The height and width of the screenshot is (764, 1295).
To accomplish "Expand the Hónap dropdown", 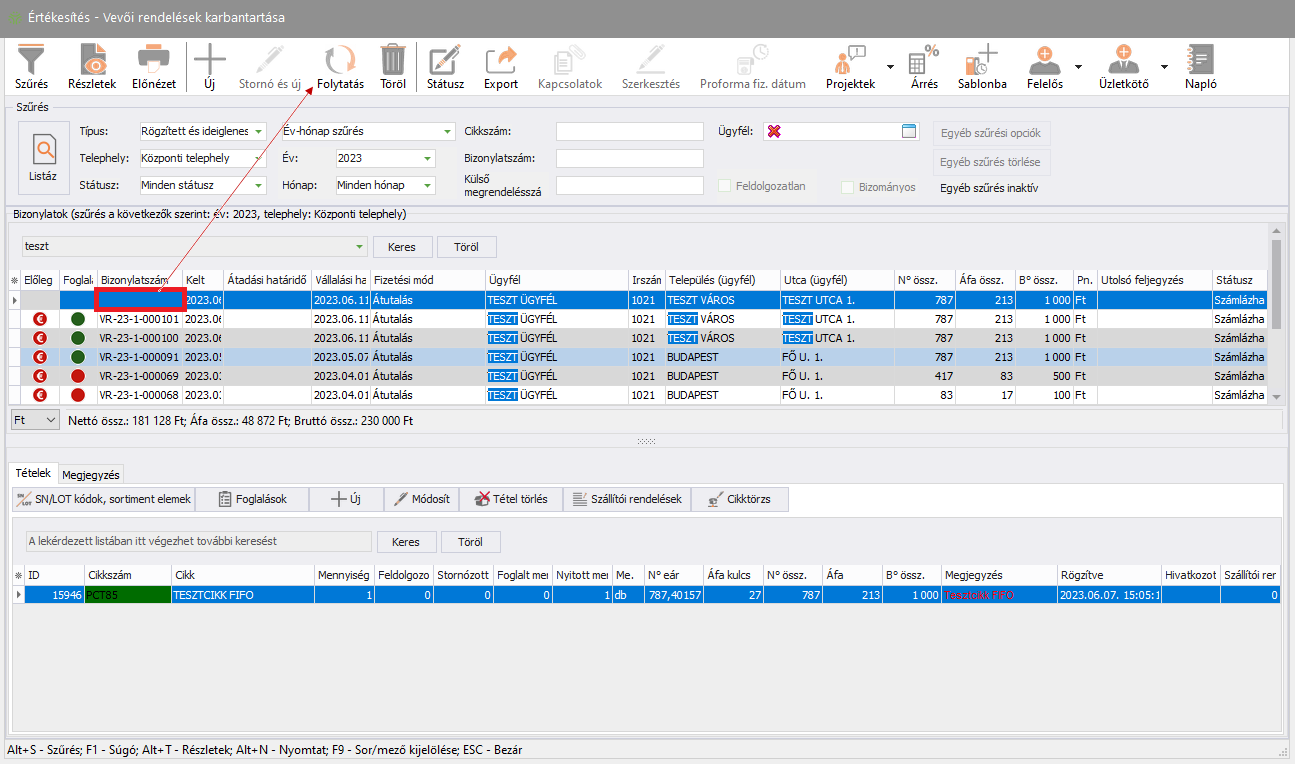I will coord(428,185).
